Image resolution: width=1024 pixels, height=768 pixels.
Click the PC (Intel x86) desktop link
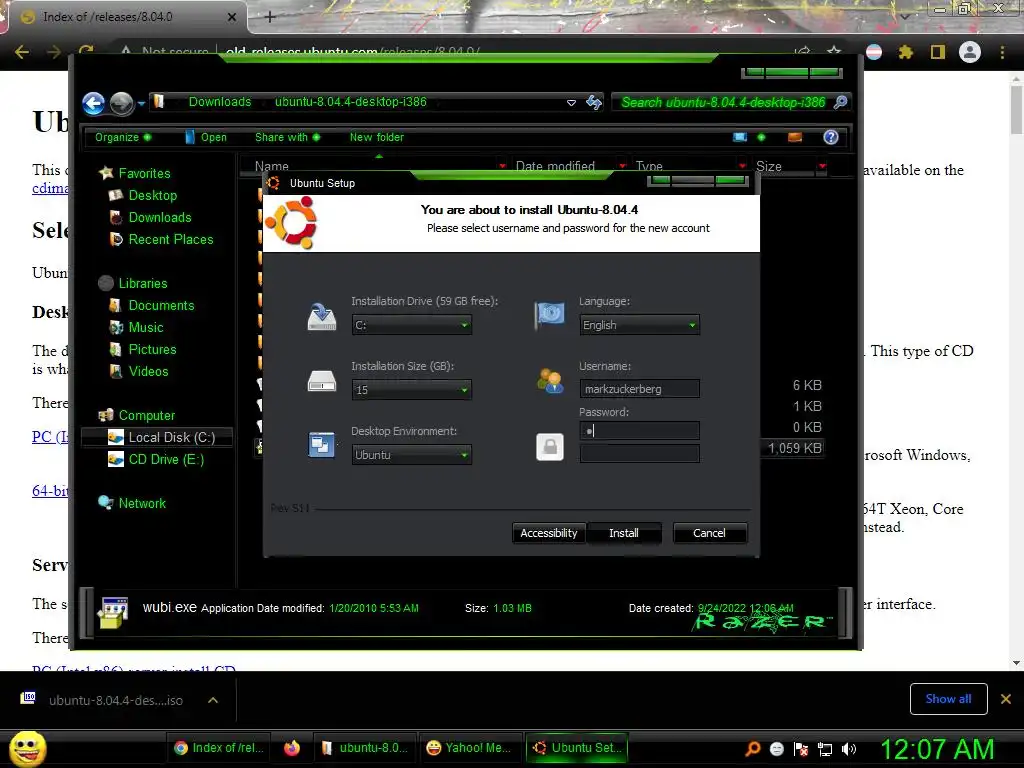pyautogui.click(x=50, y=437)
